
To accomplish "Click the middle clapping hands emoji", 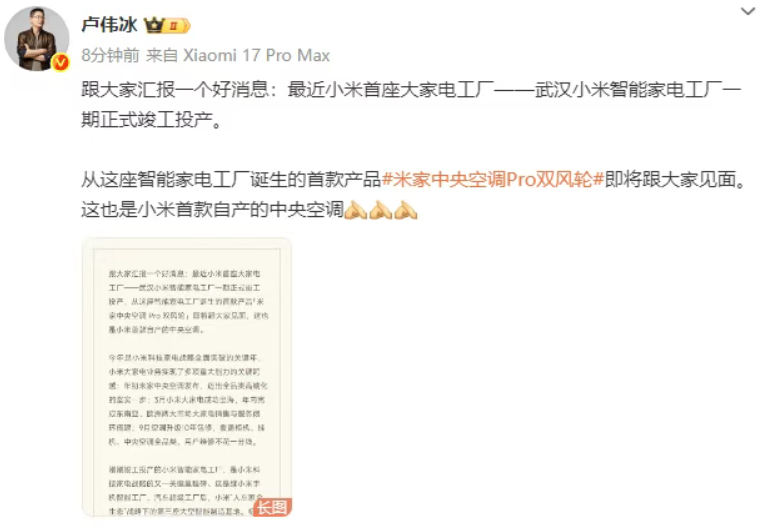I will click(381, 210).
